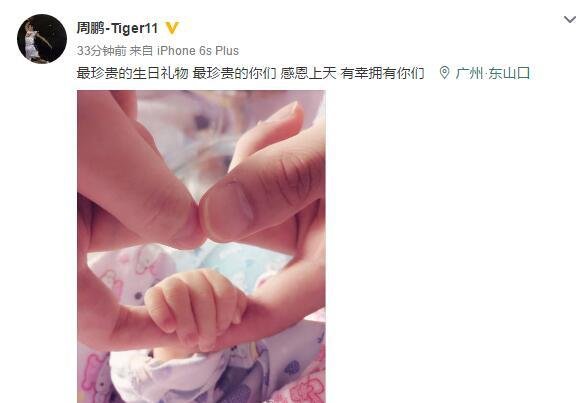Click the 来自 source label text
Screen dimensions: 585x403
point(141,51)
